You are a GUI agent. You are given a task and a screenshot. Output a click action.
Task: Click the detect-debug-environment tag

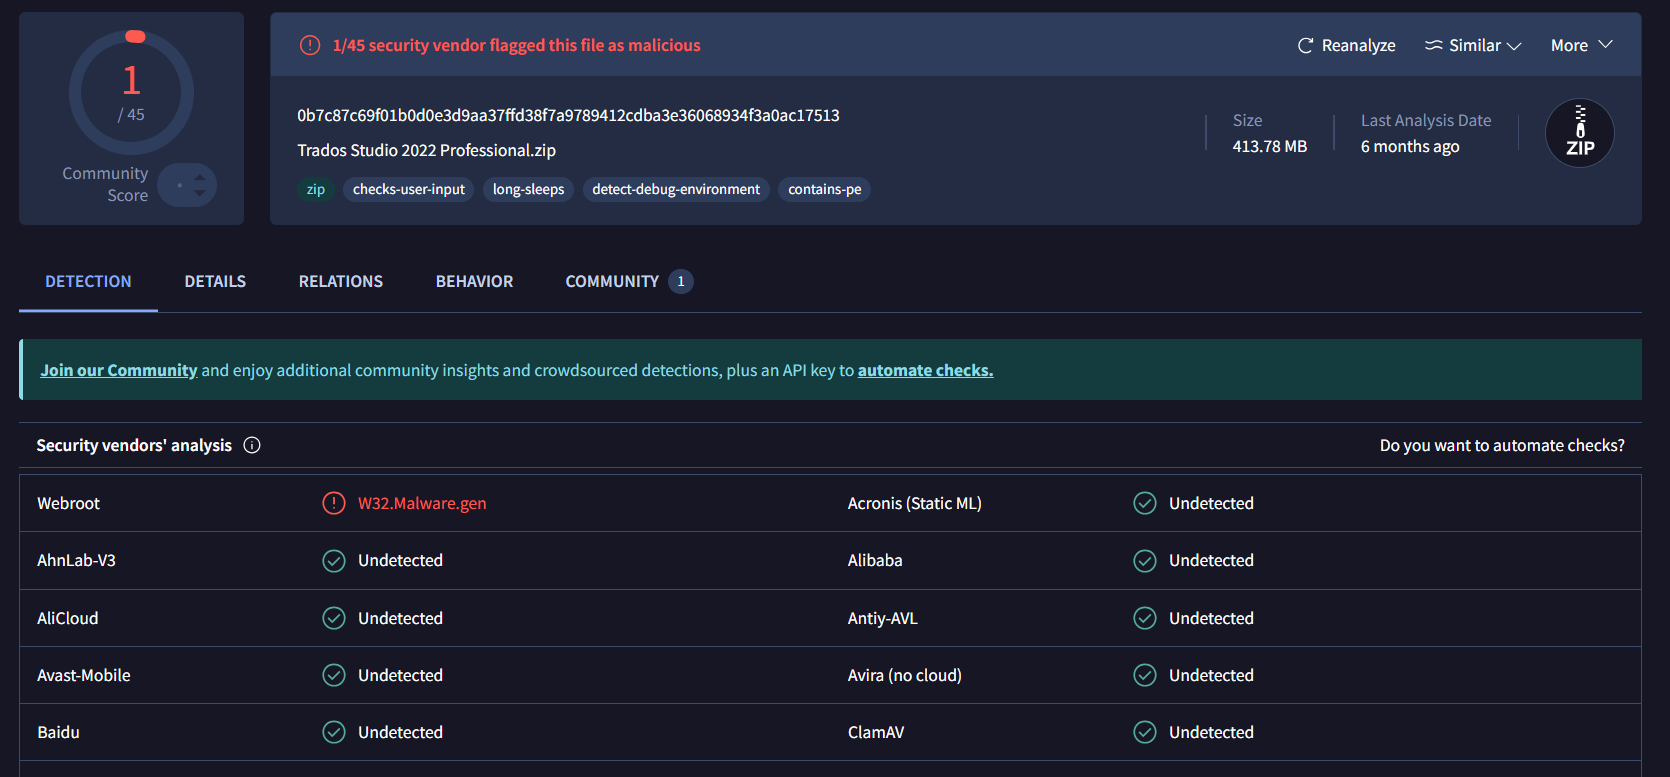pos(676,189)
